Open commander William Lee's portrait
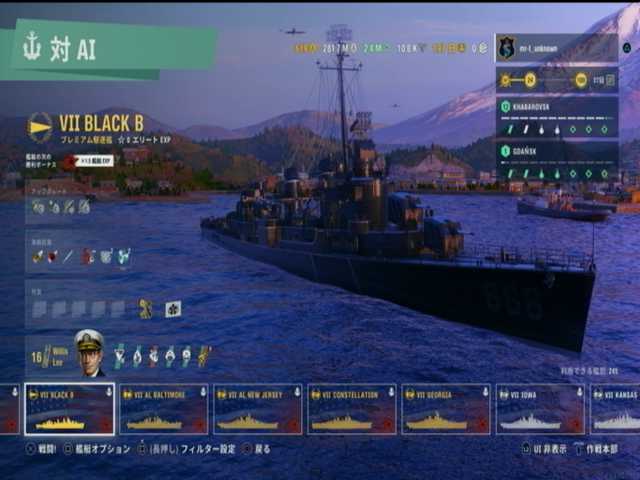 (89, 353)
